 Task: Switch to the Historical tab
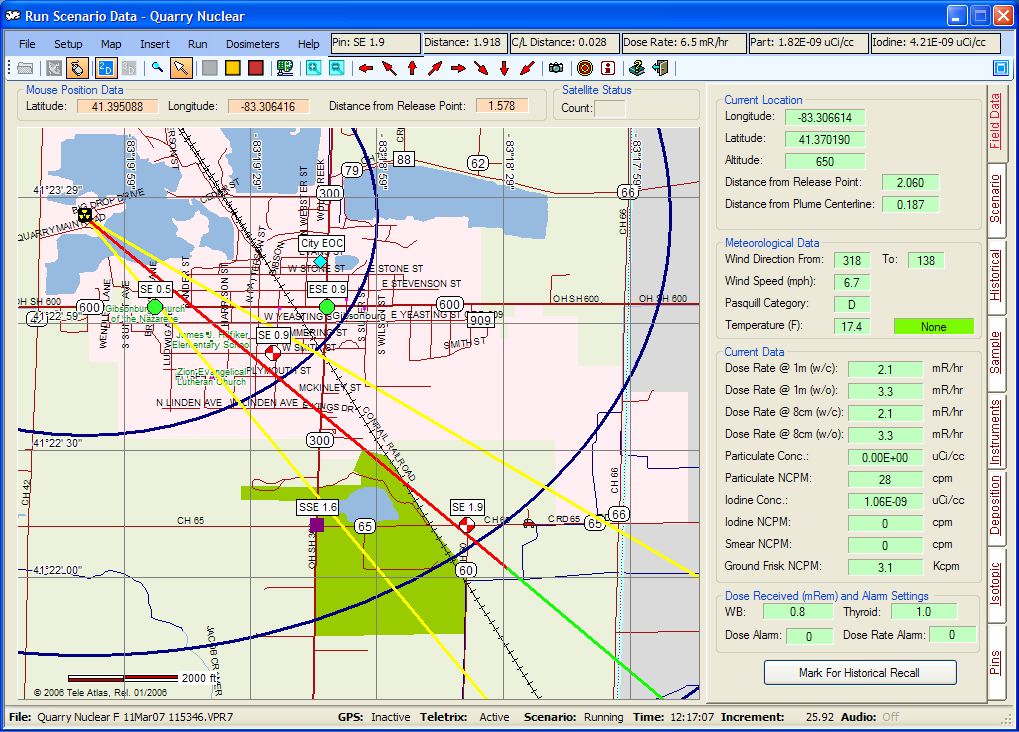[x=995, y=276]
